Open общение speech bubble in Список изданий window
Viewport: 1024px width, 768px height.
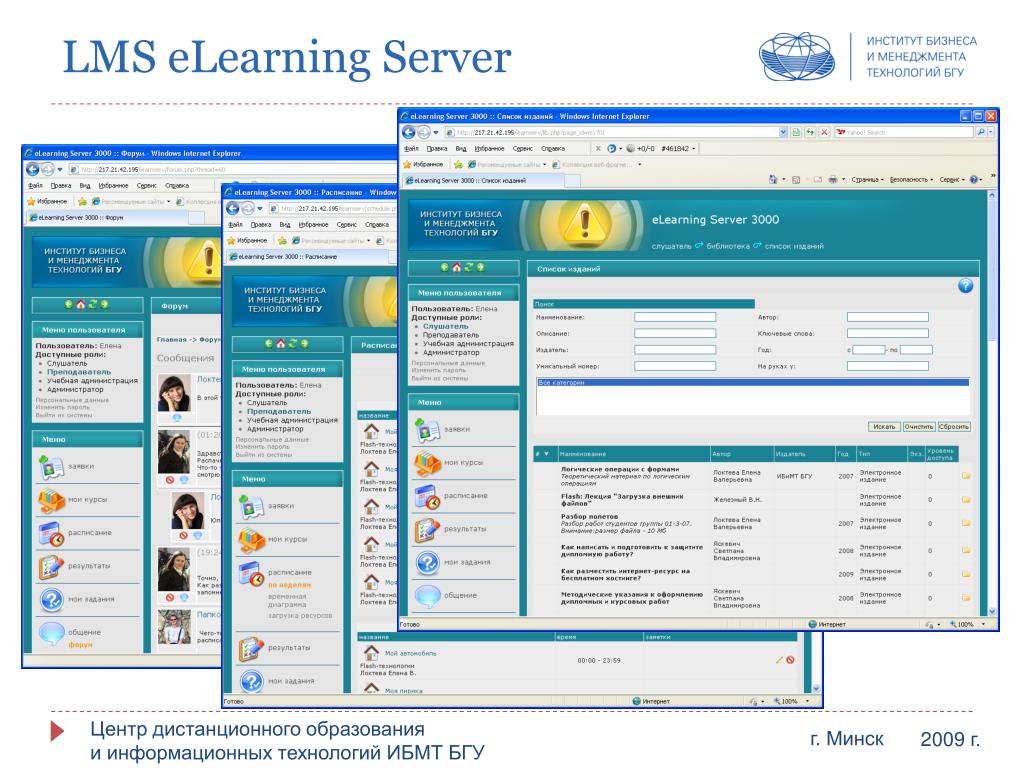428,596
